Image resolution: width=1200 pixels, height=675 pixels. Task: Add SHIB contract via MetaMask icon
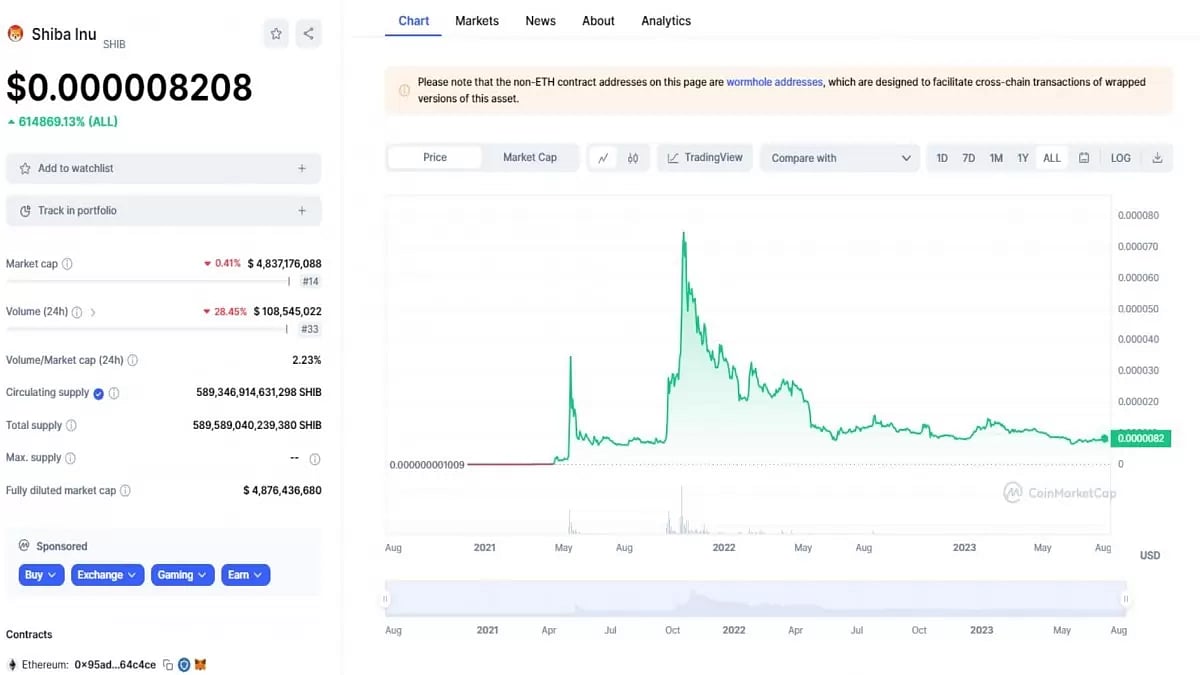[x=200, y=664]
